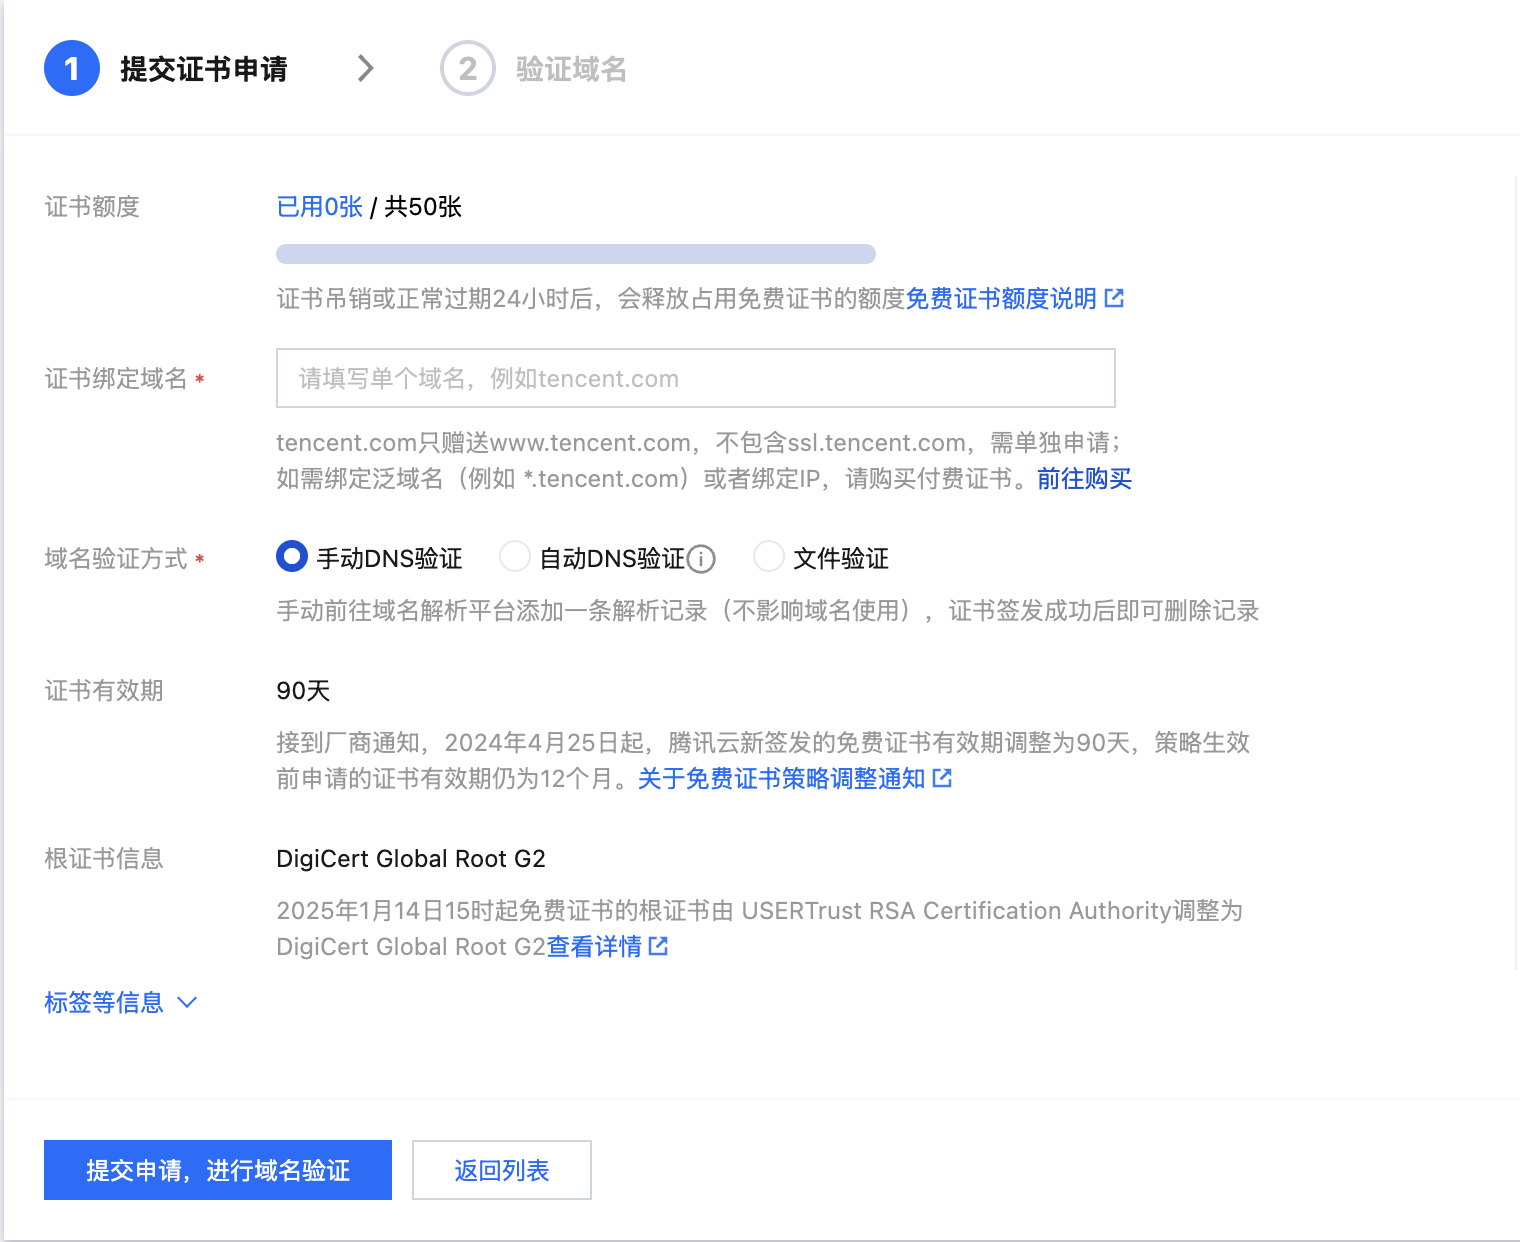Click the step 1 circle icon
The image size is (1520, 1242).
click(x=72, y=68)
